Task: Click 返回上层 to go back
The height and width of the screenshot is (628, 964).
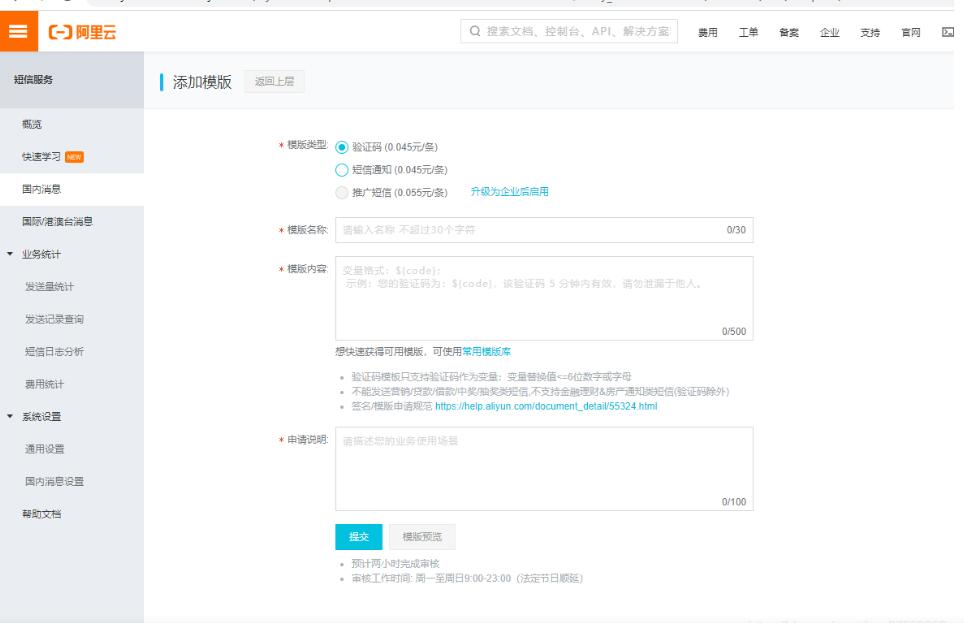Action: pyautogui.click(x=274, y=82)
